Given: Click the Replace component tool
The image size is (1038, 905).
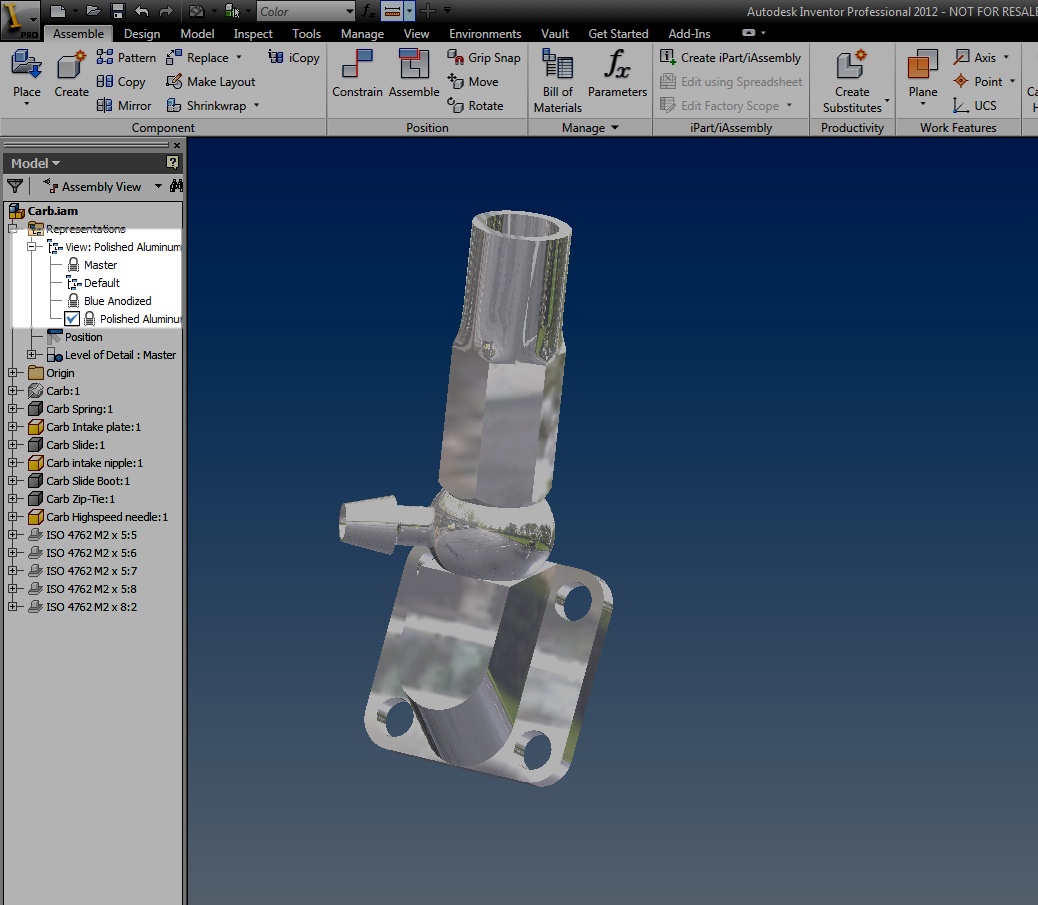Looking at the screenshot, I should click(197, 58).
